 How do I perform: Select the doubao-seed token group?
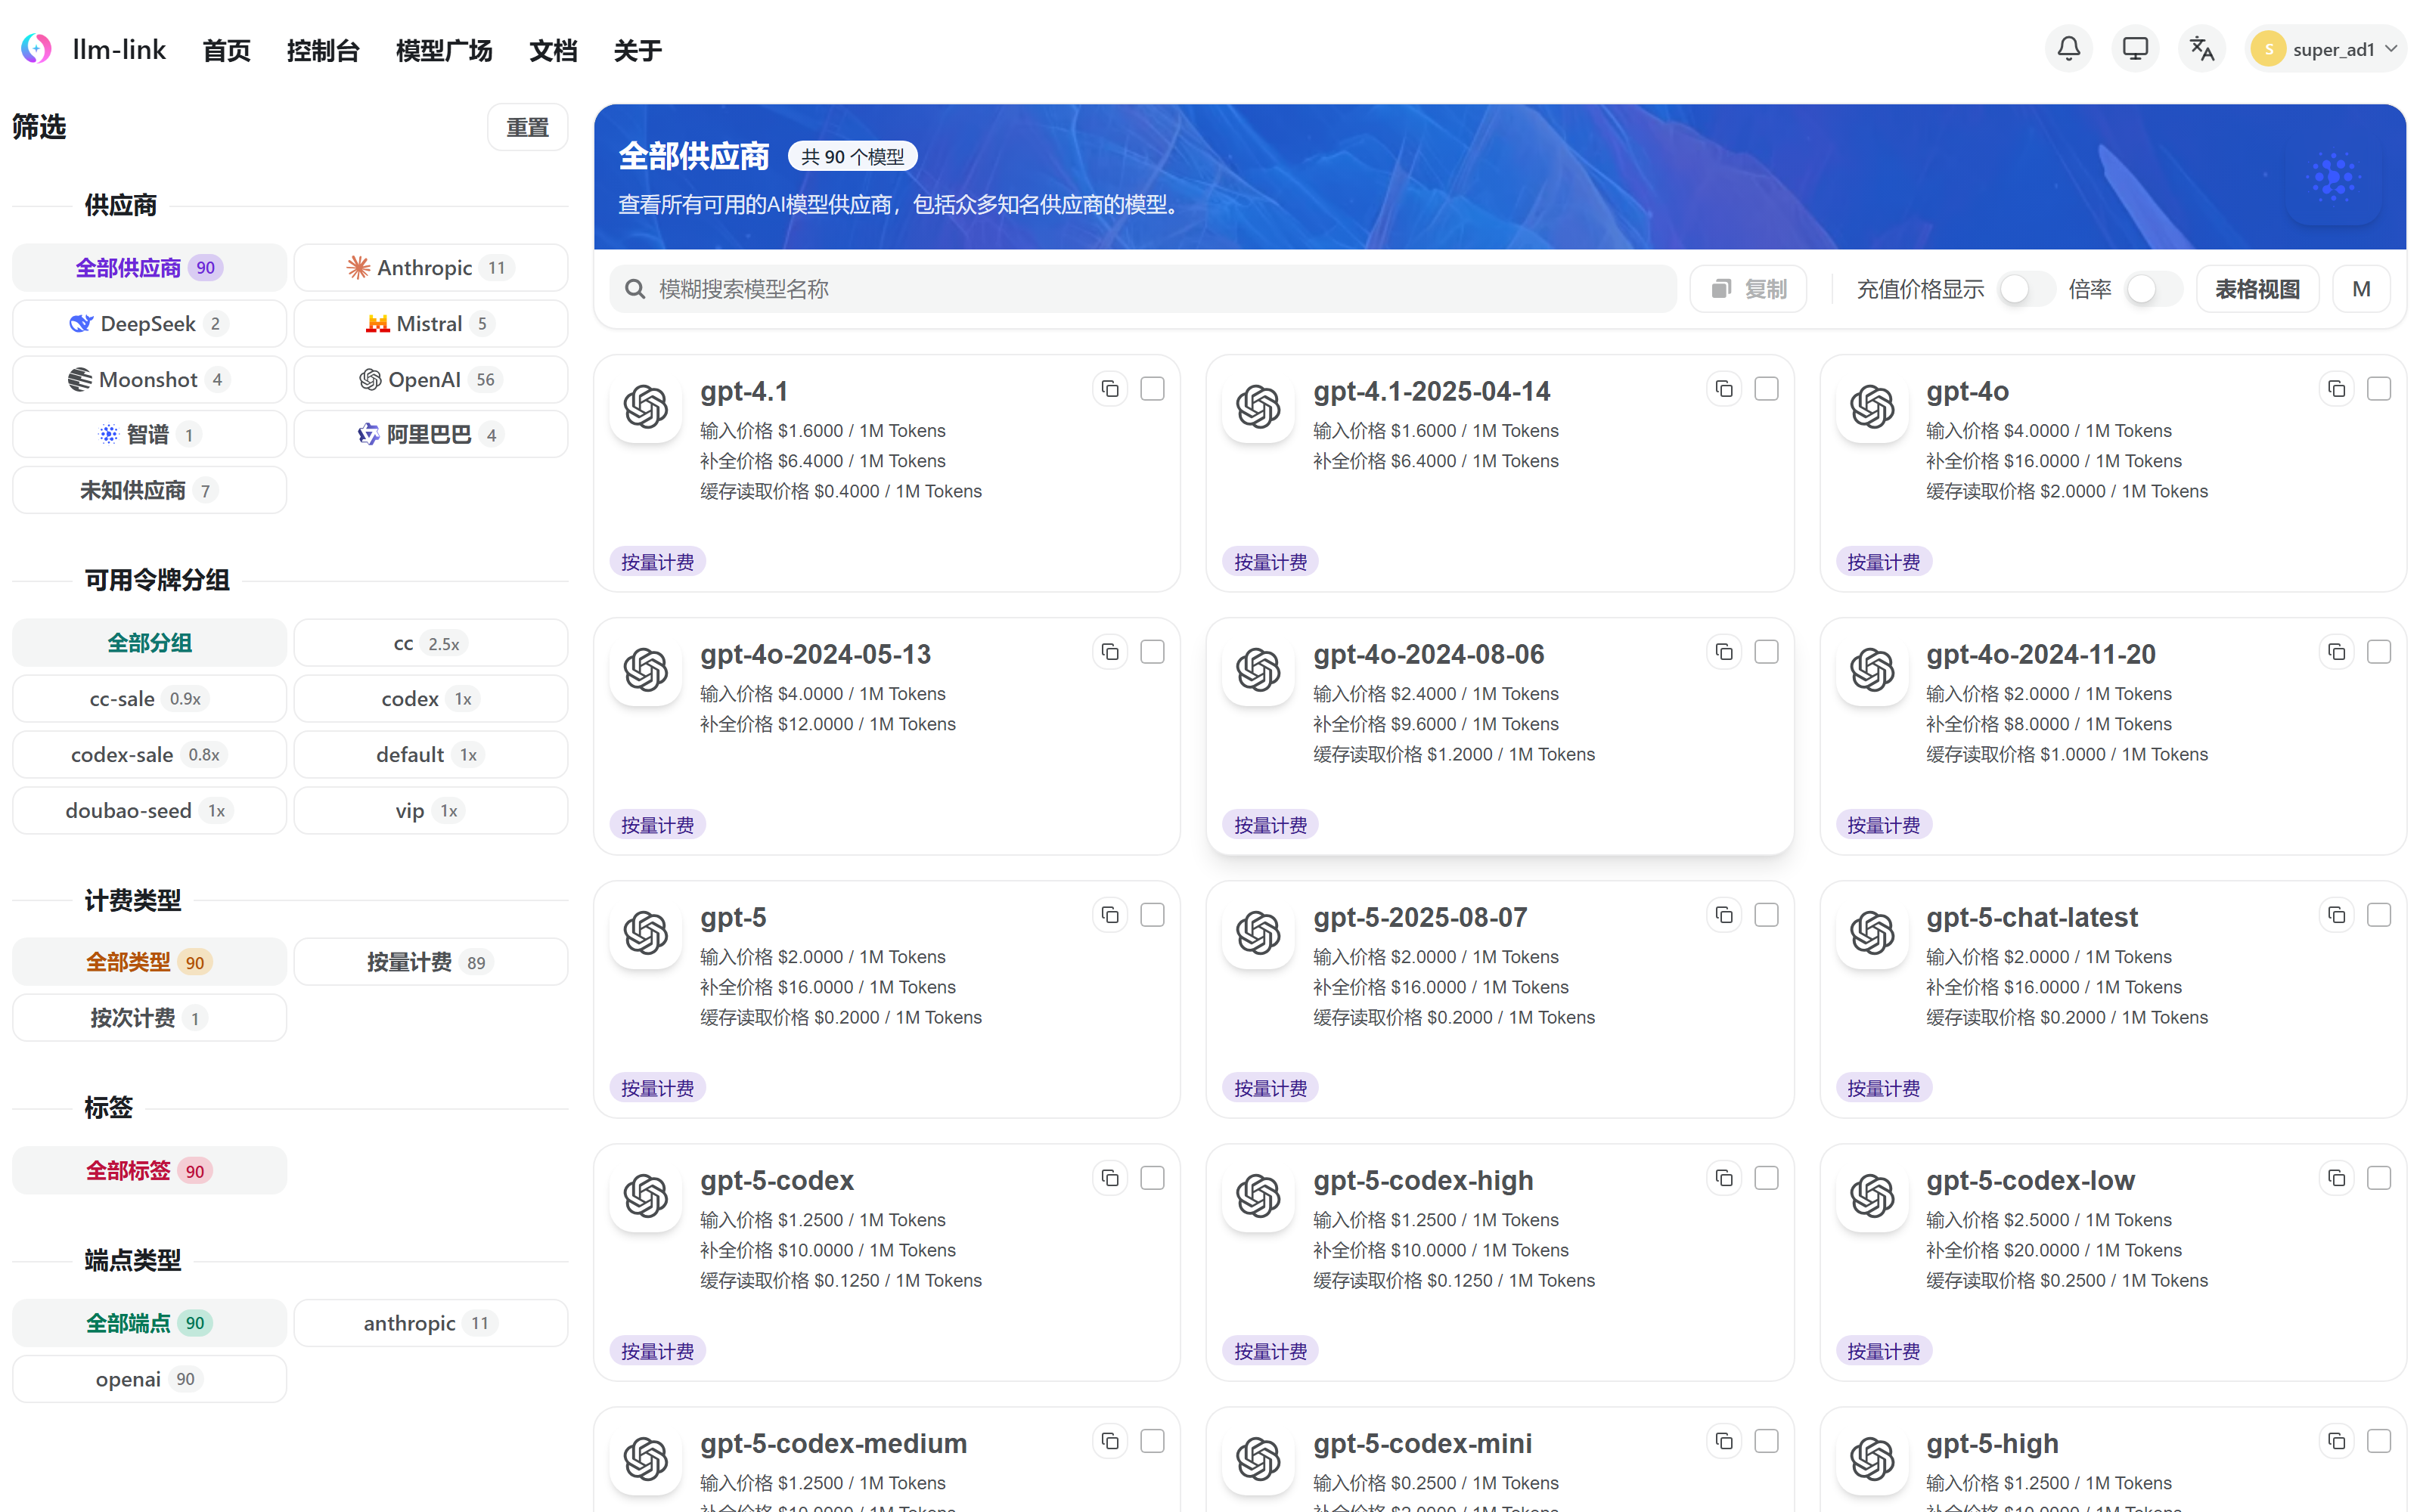(x=149, y=811)
